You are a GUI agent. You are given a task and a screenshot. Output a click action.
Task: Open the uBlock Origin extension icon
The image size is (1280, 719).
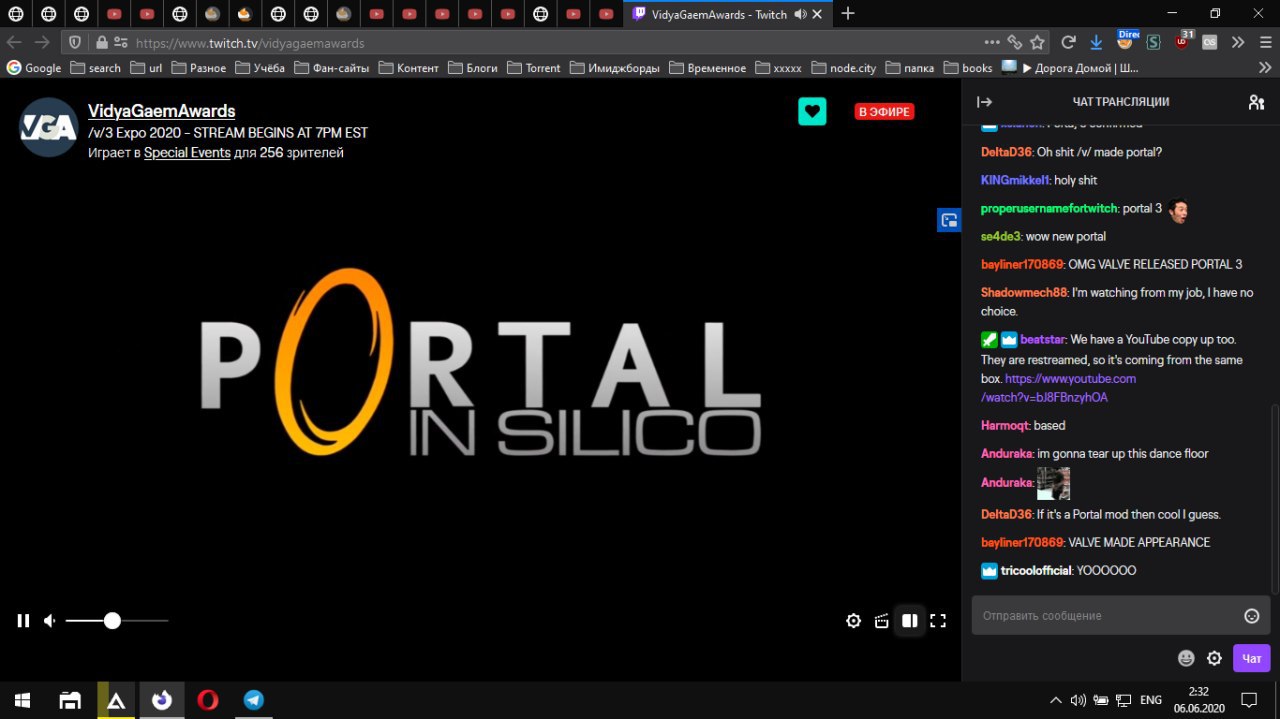(1183, 41)
